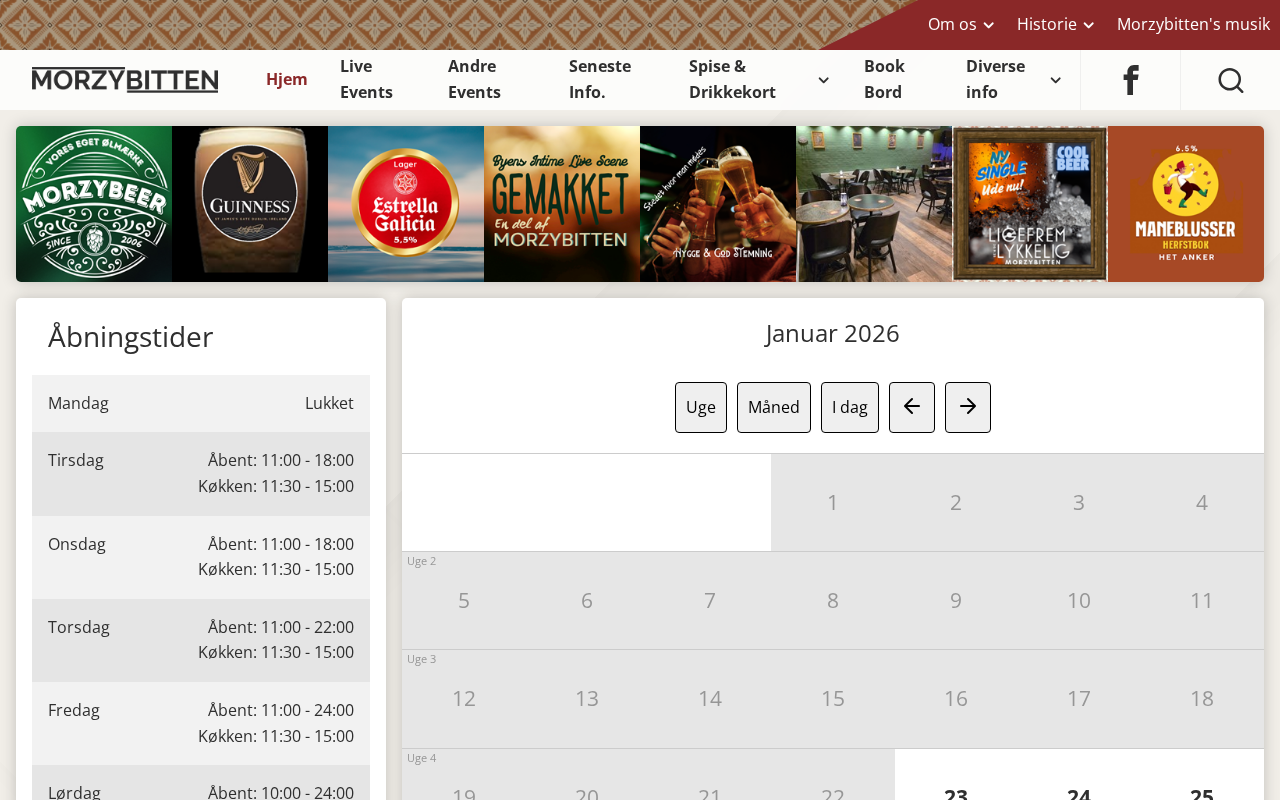Screen dimensions: 1280x800
Task: Open the search magnifier icon
Action: coord(1230,80)
